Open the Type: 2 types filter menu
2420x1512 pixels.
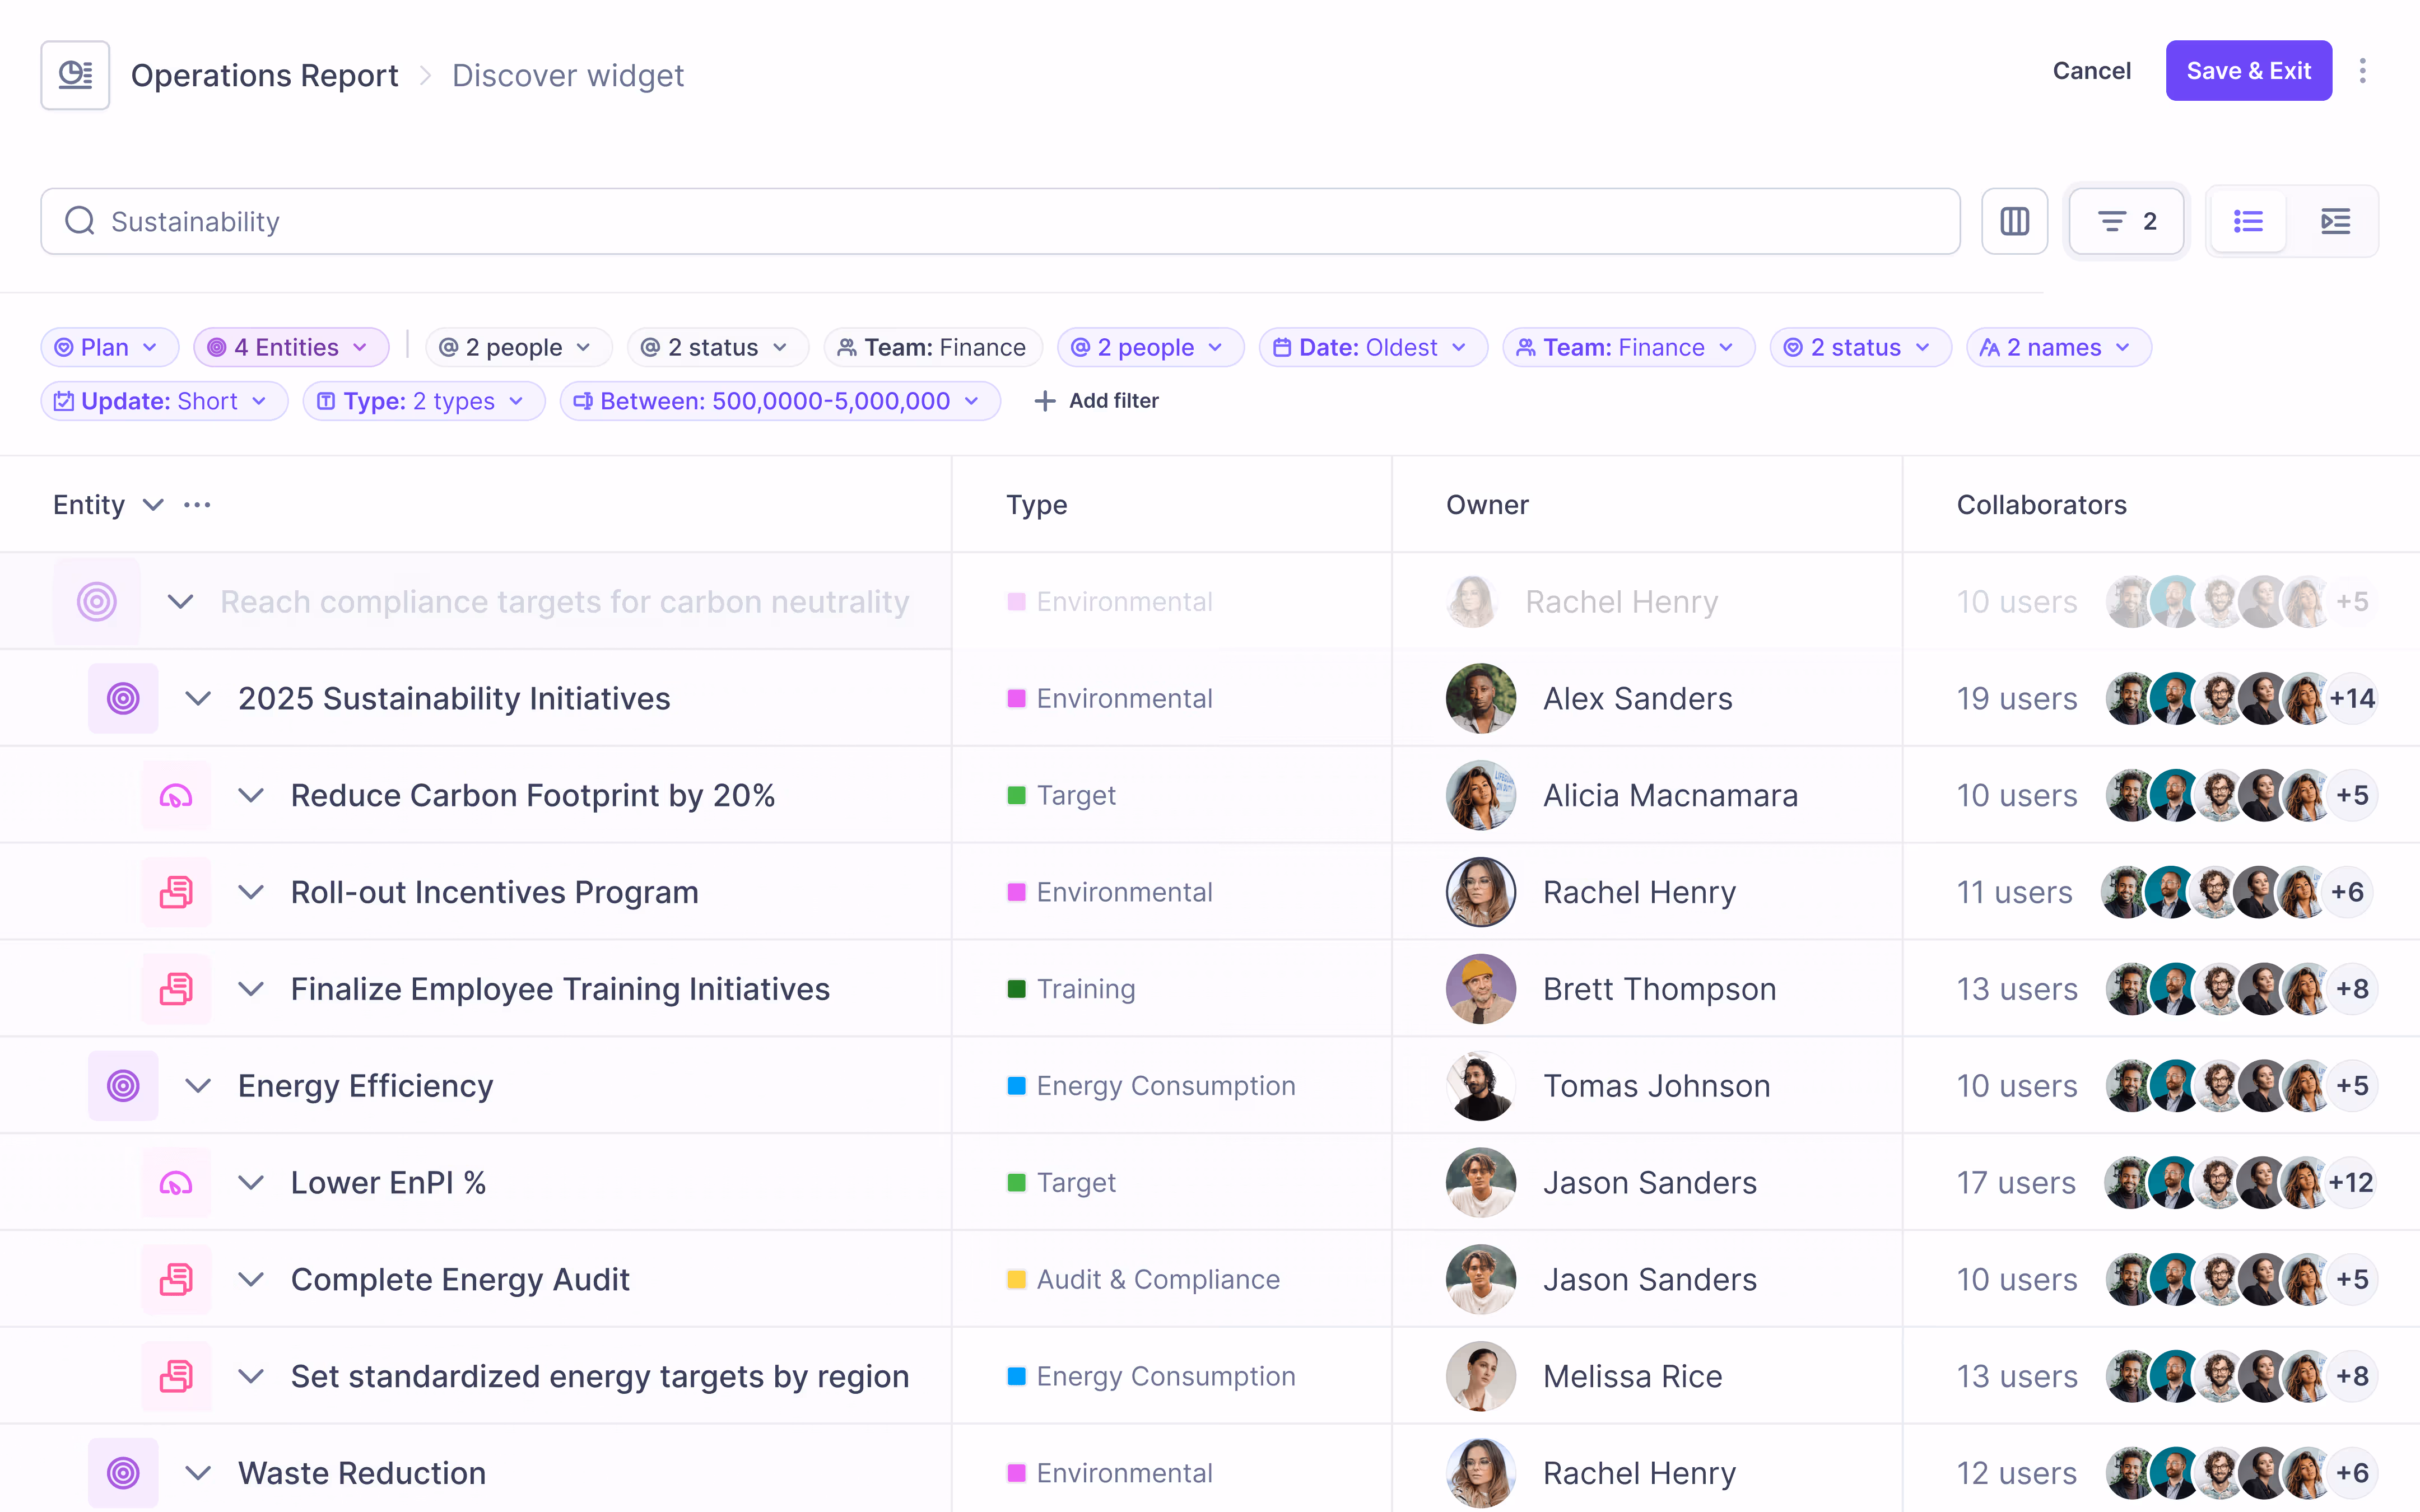click(424, 401)
